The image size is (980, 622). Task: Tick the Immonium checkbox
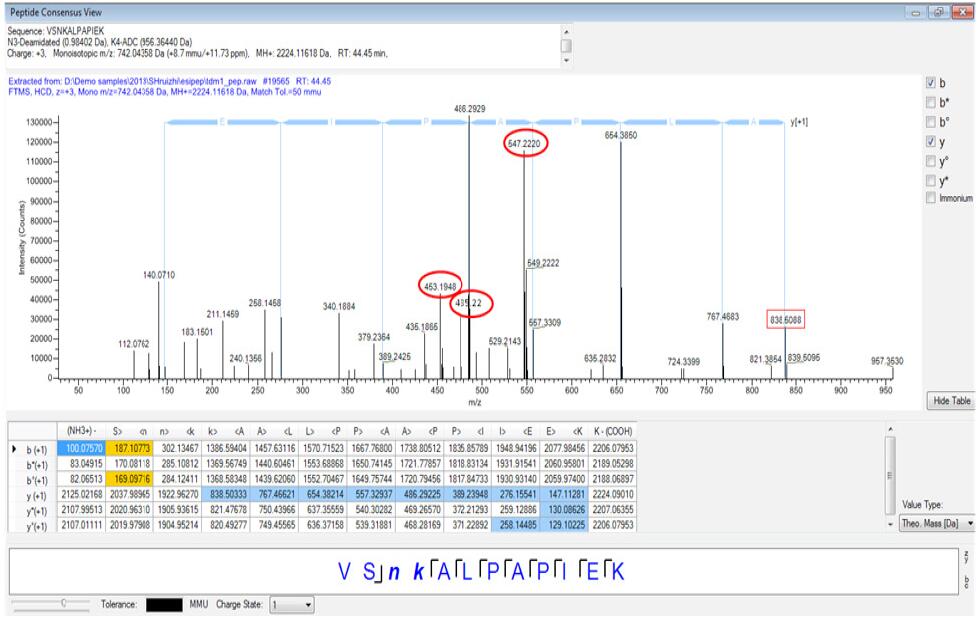click(932, 199)
